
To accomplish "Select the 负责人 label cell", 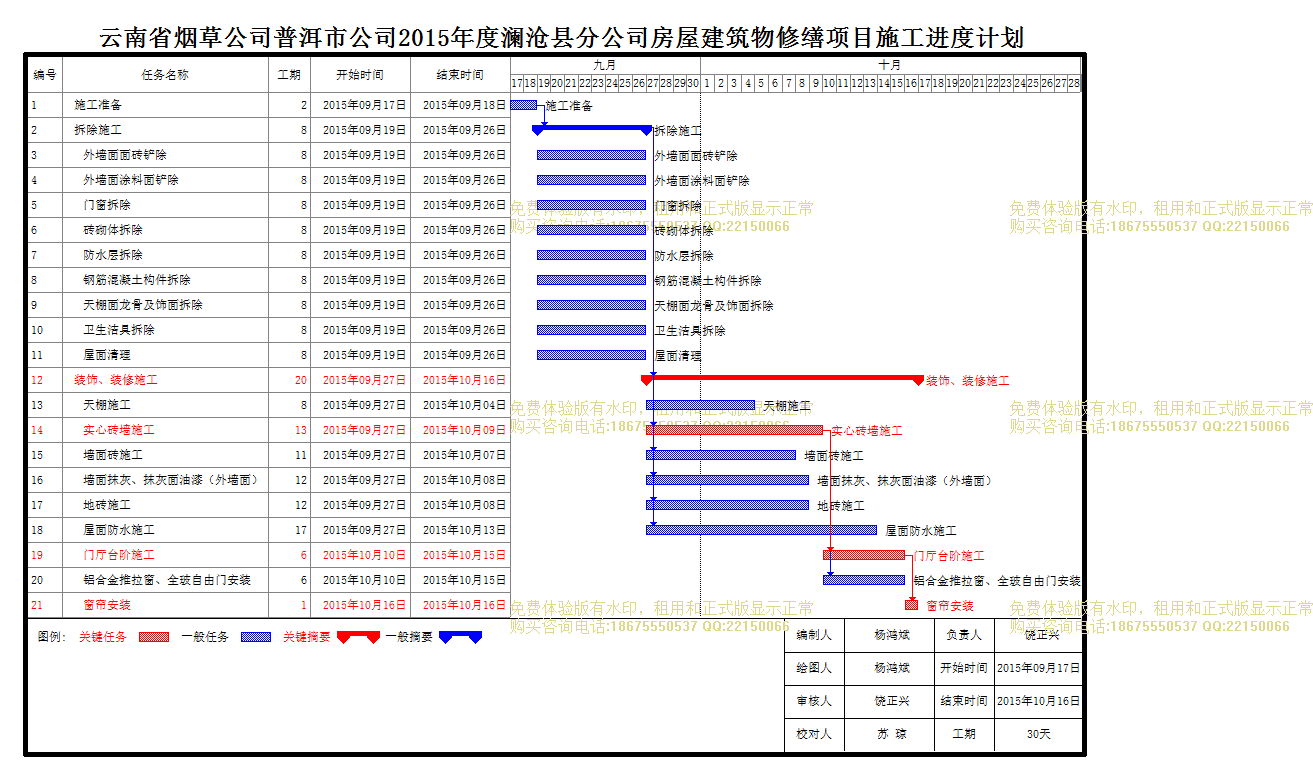I will point(964,635).
